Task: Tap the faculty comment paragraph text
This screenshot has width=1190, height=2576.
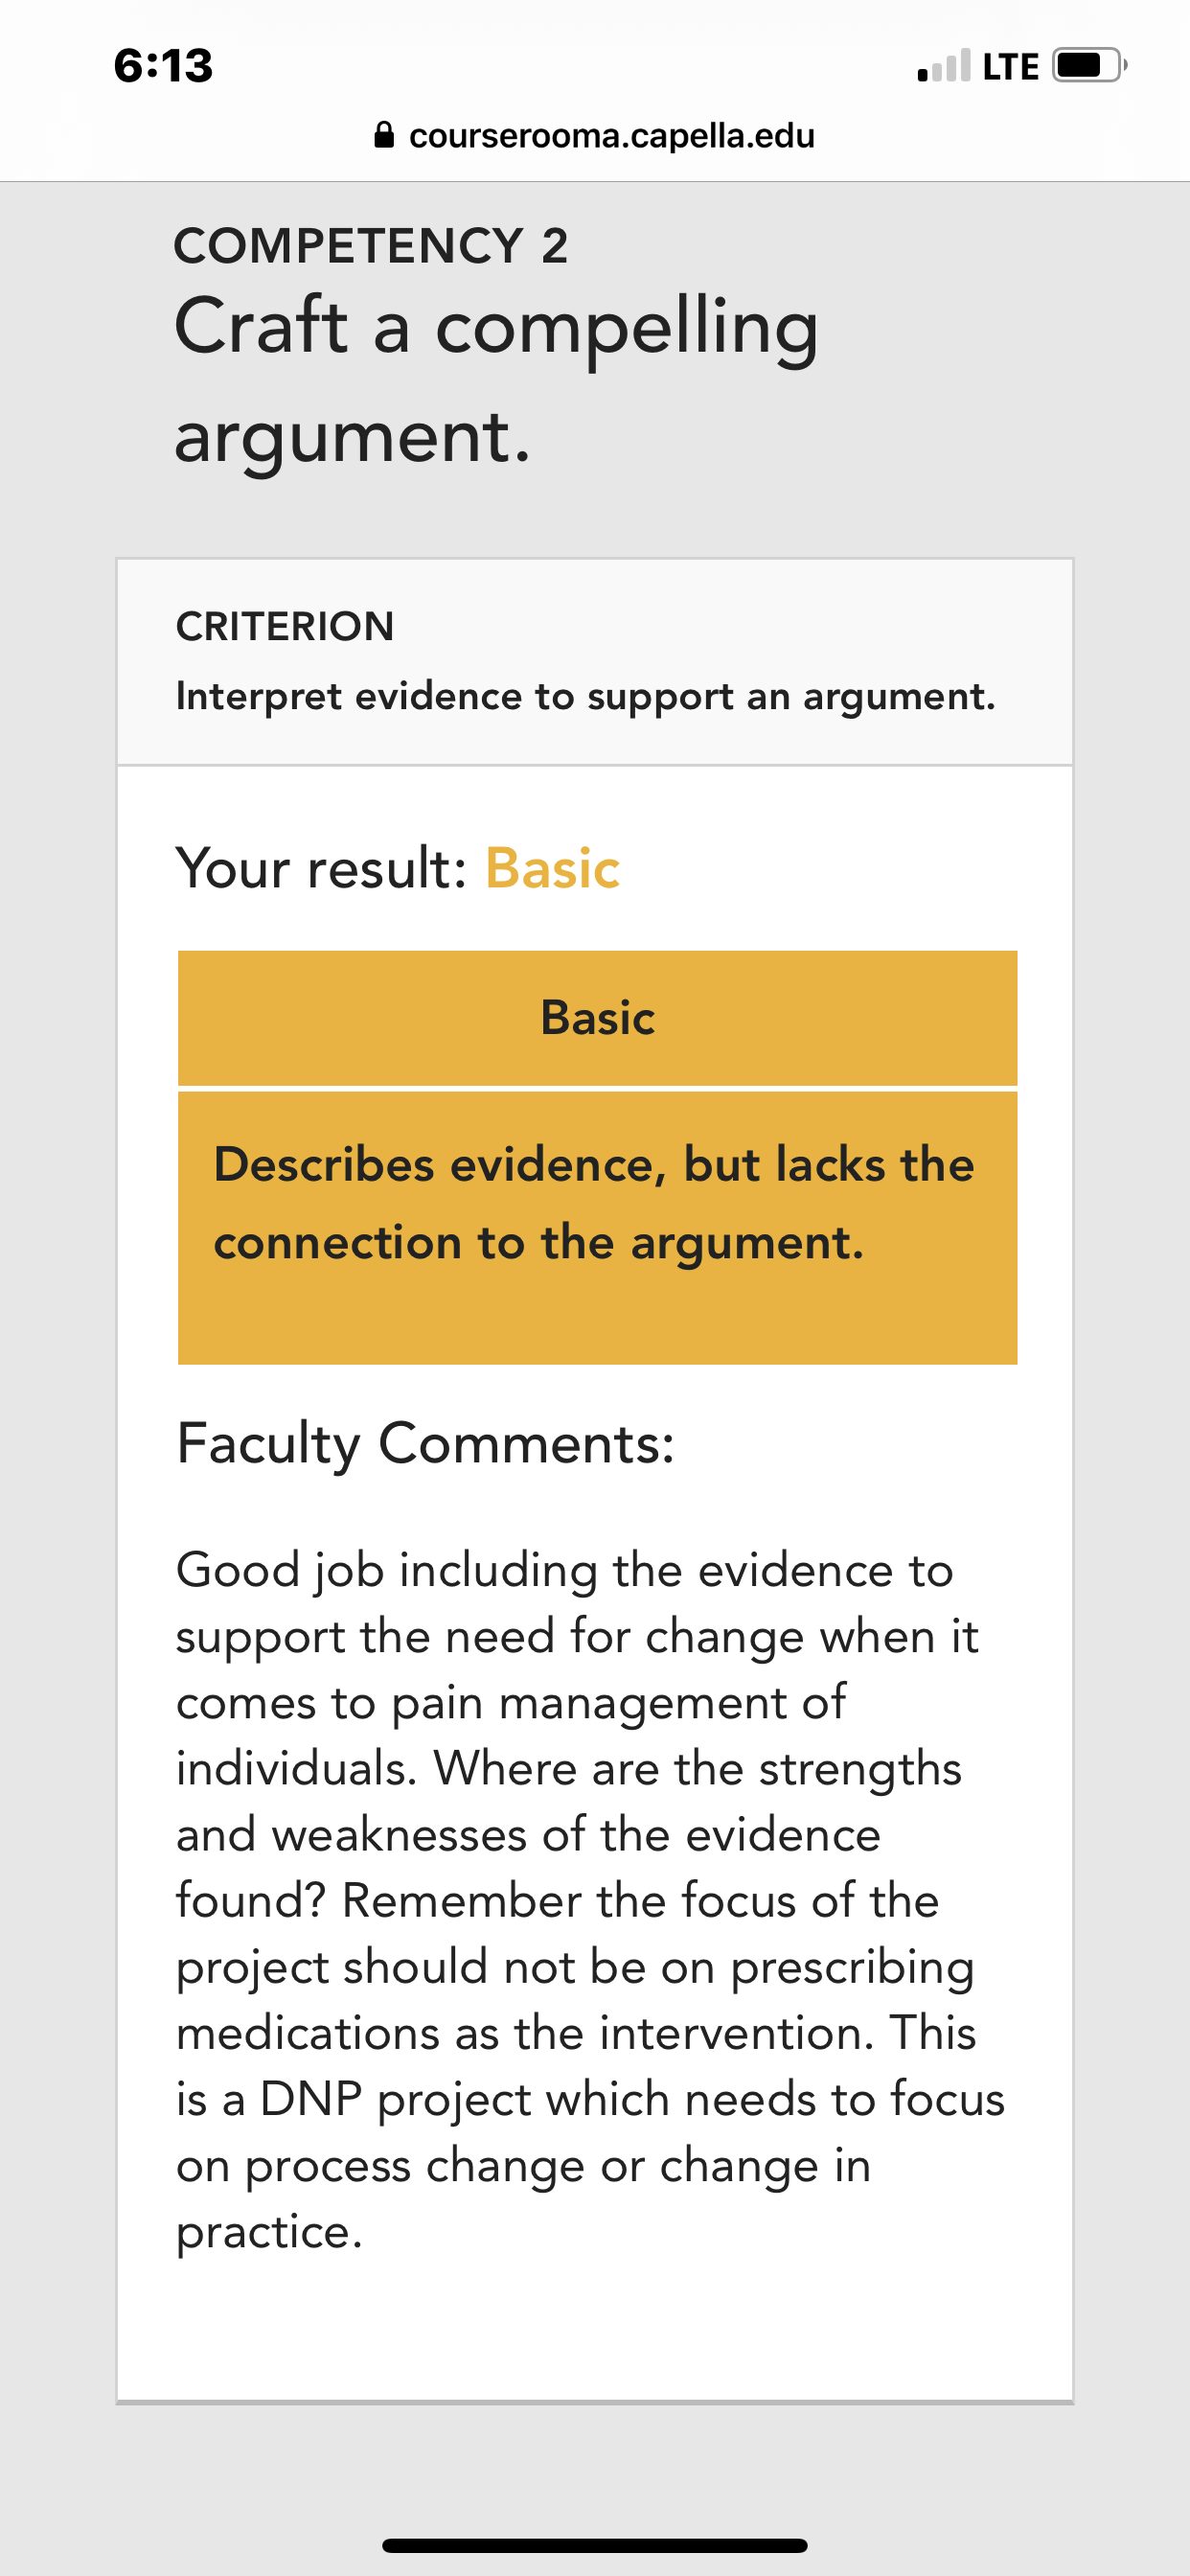Action: tap(590, 1900)
